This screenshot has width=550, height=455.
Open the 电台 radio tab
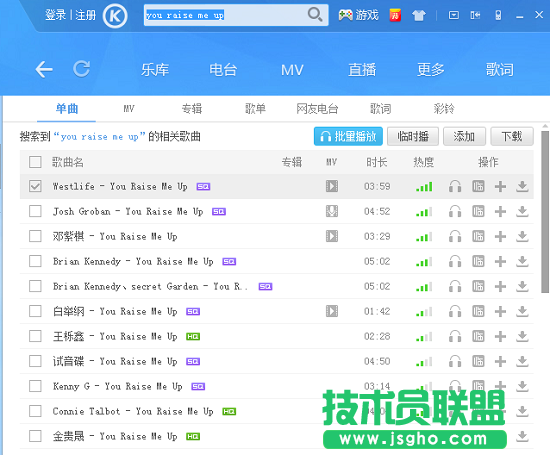[x=223, y=69]
